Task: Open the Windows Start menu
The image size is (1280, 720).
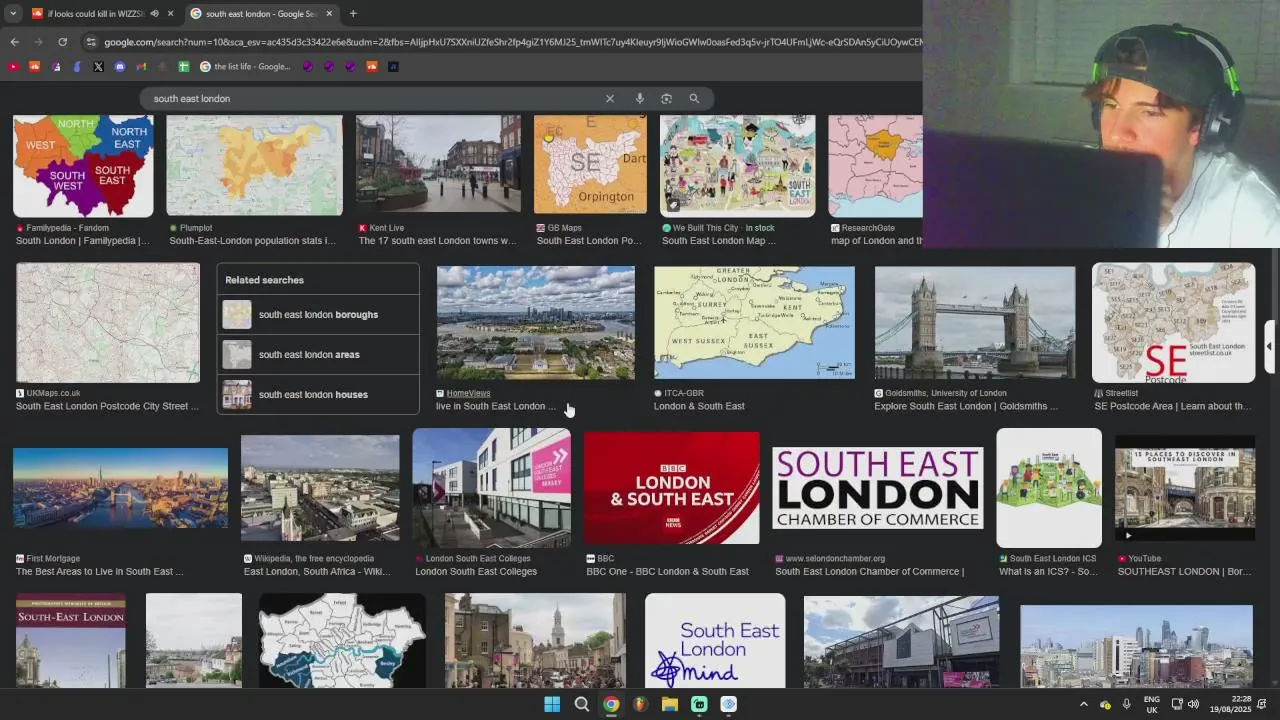Action: pos(552,704)
